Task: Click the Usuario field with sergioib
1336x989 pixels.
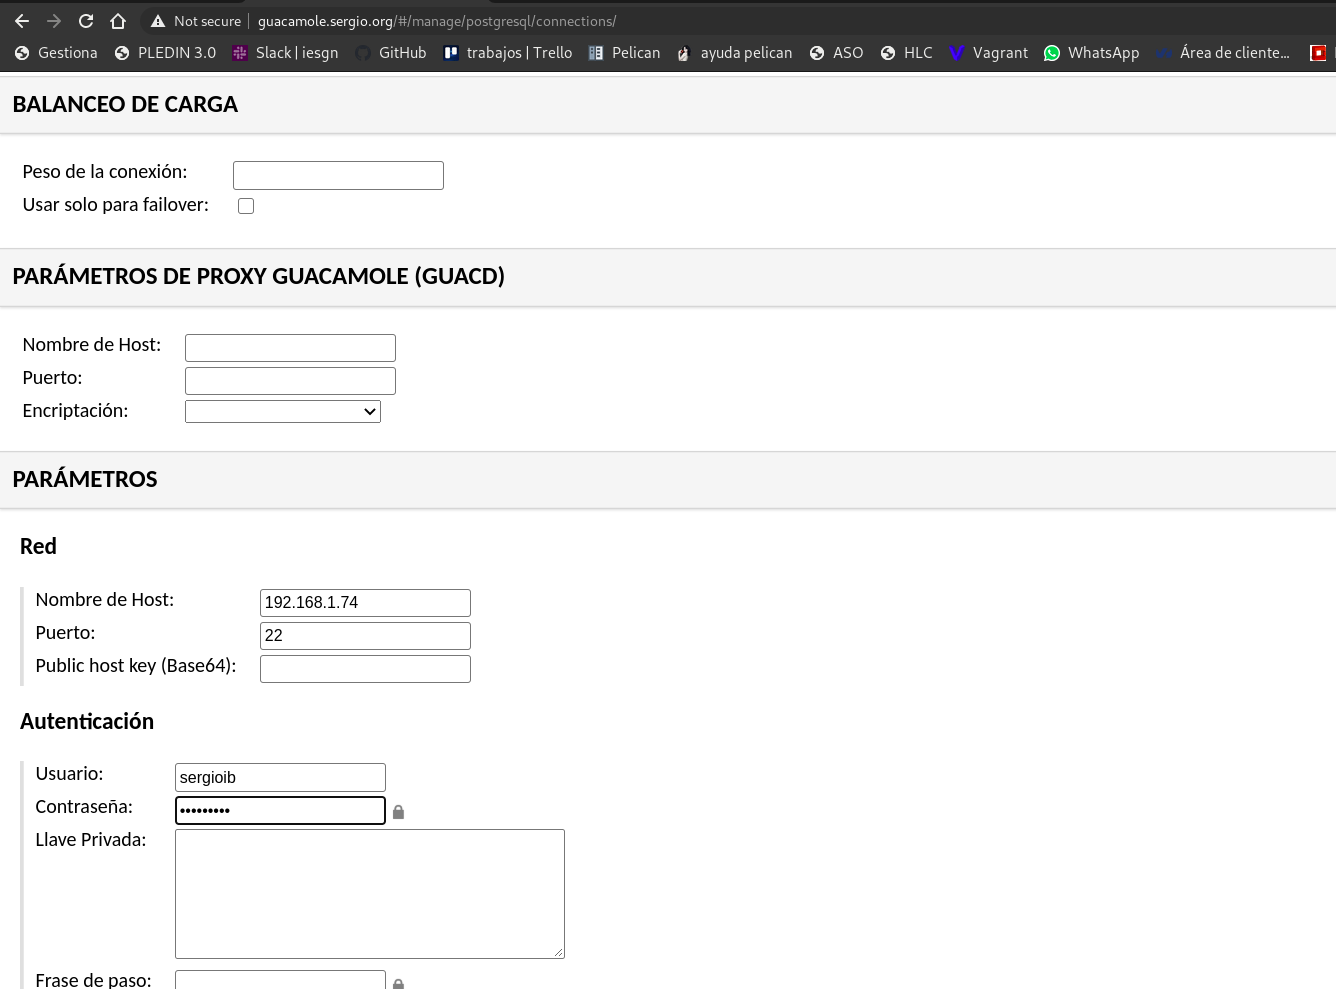Action: [x=280, y=777]
